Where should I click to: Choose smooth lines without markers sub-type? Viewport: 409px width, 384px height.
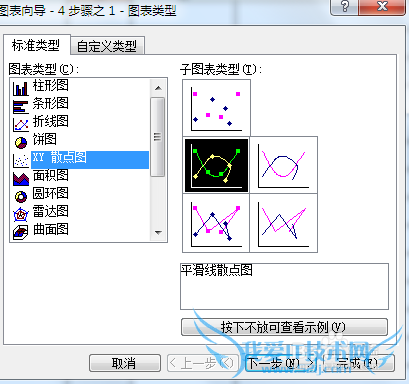point(284,165)
